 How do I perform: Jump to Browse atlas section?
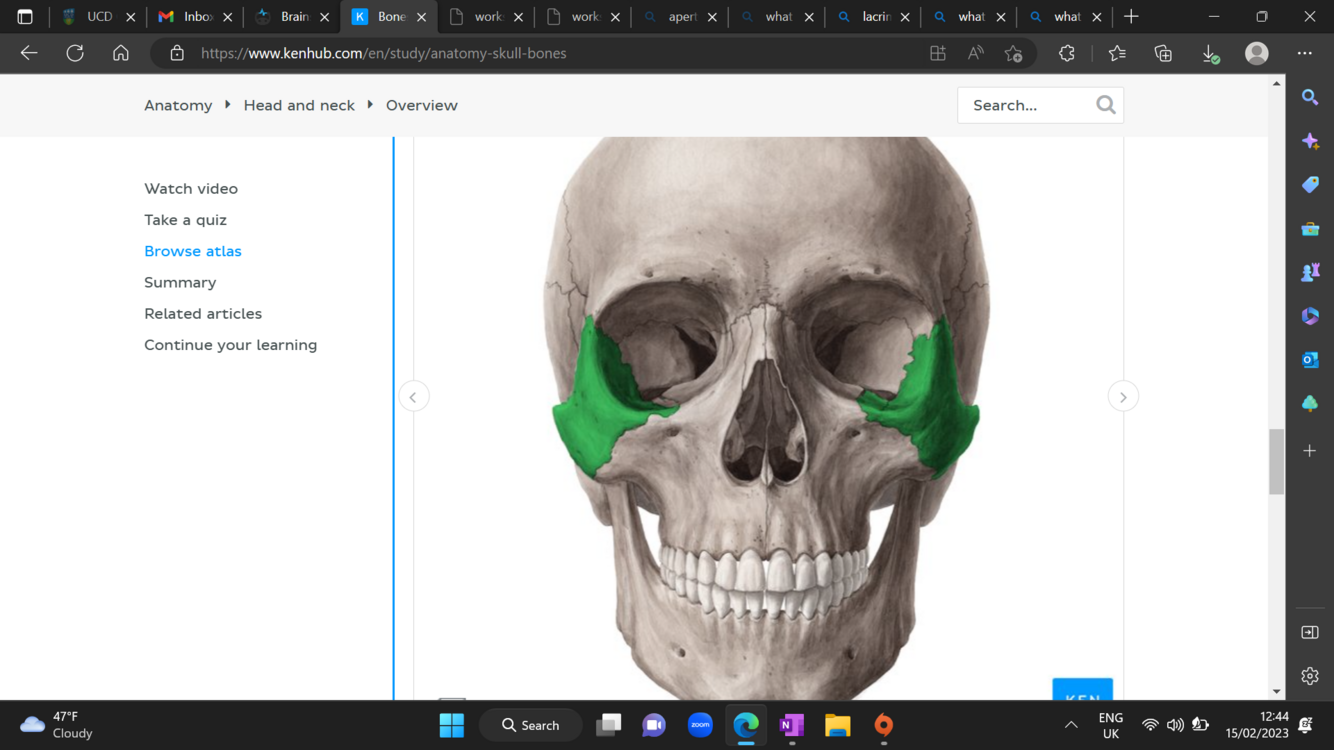[193, 251]
